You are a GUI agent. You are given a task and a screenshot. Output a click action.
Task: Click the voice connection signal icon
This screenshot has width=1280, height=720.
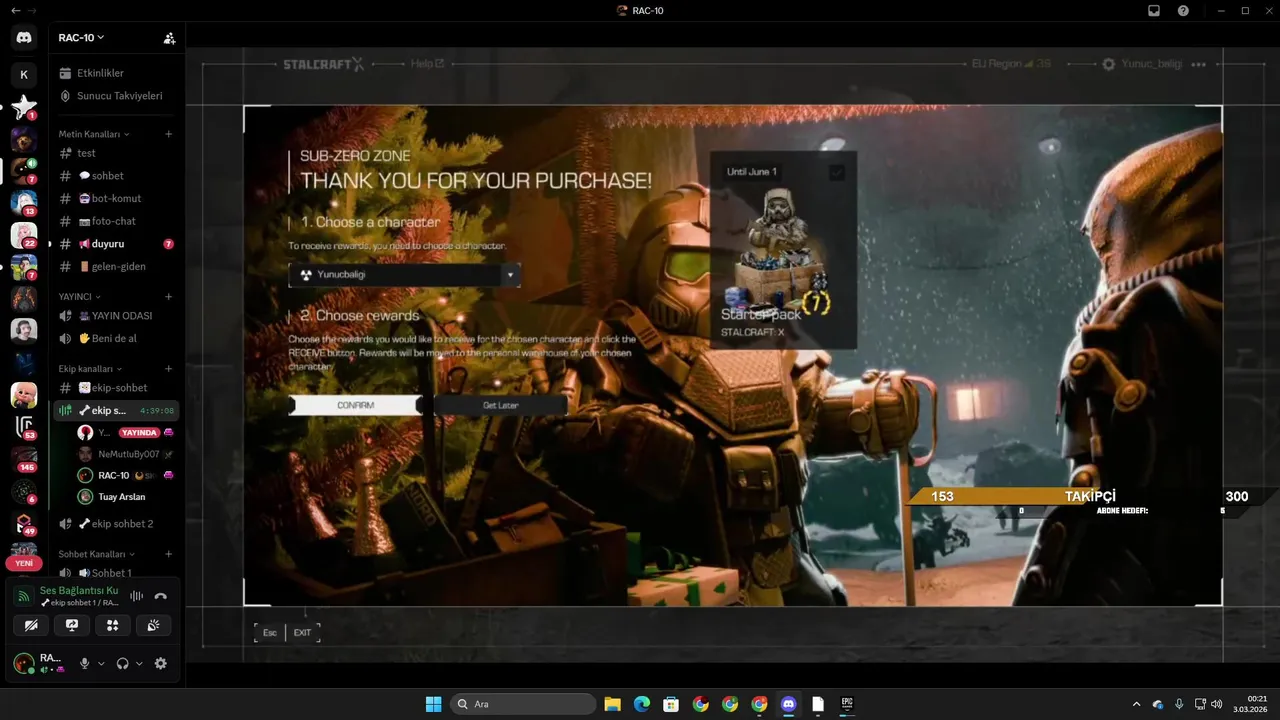[x=23, y=596]
